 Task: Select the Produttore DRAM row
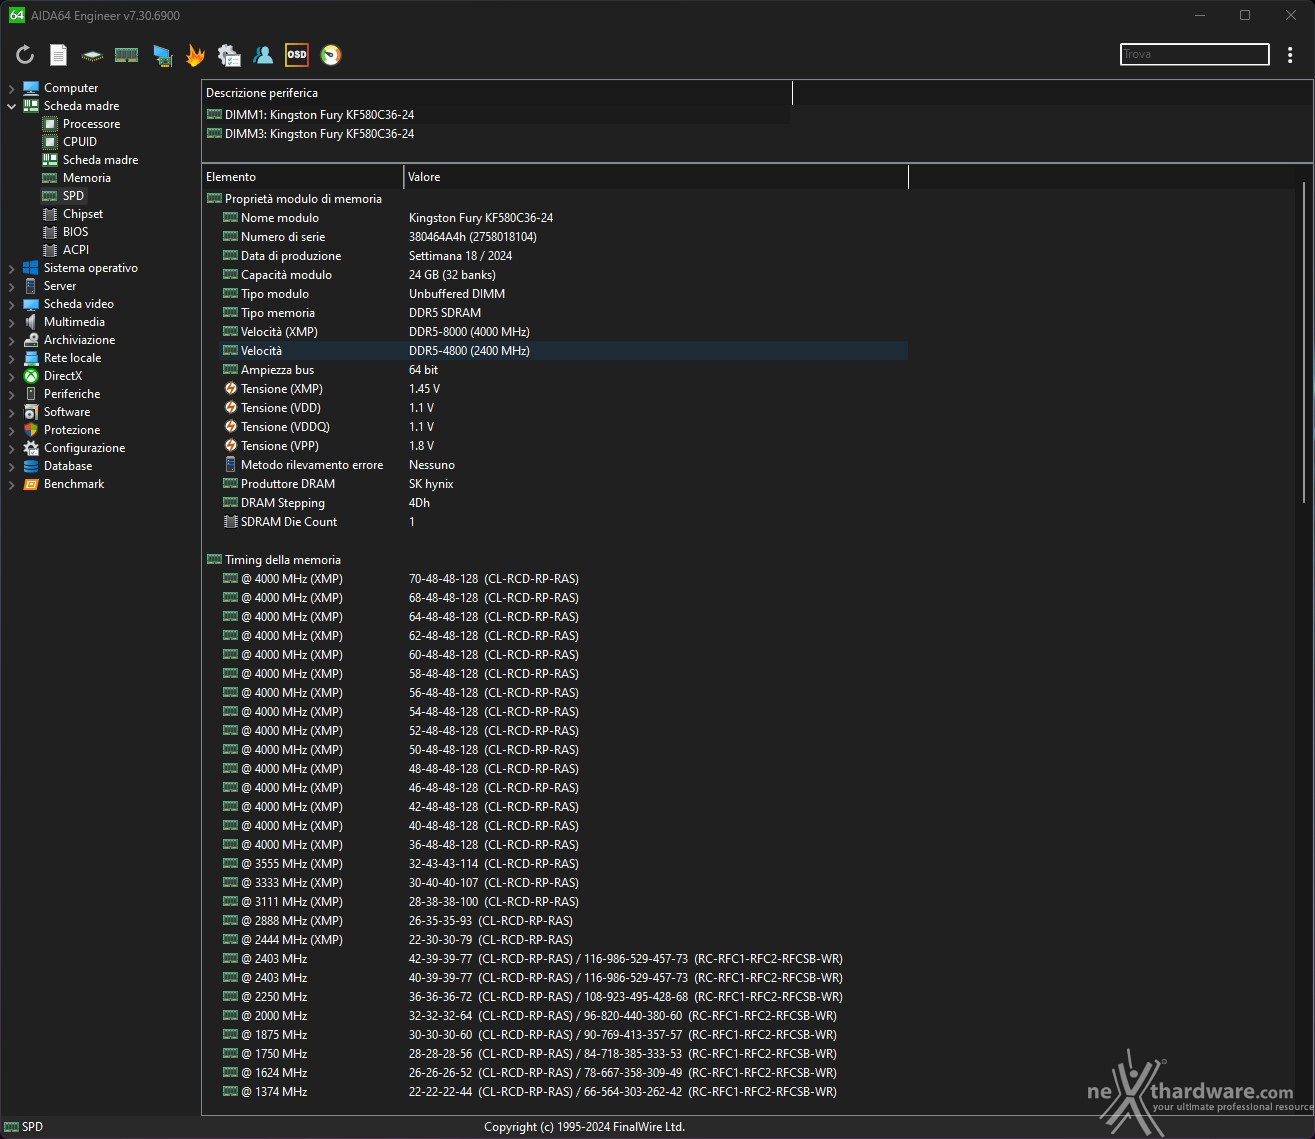pyautogui.click(x=564, y=484)
